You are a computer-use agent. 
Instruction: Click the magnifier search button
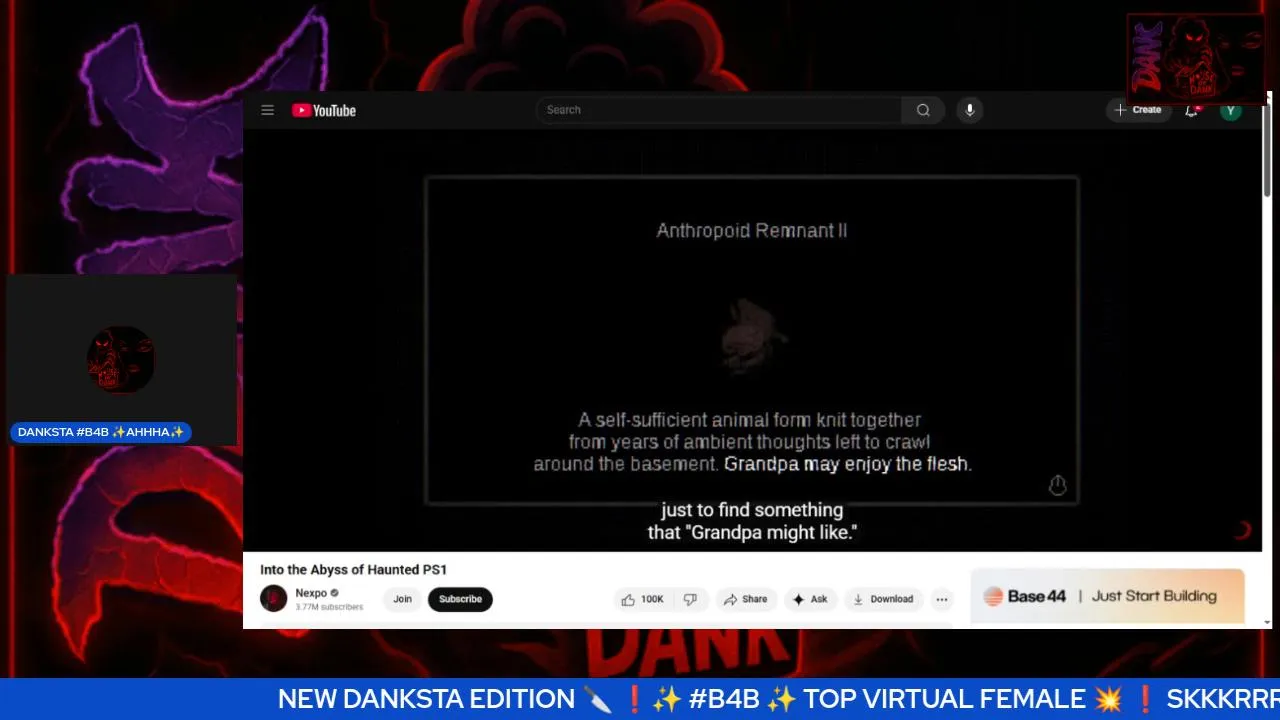point(923,110)
